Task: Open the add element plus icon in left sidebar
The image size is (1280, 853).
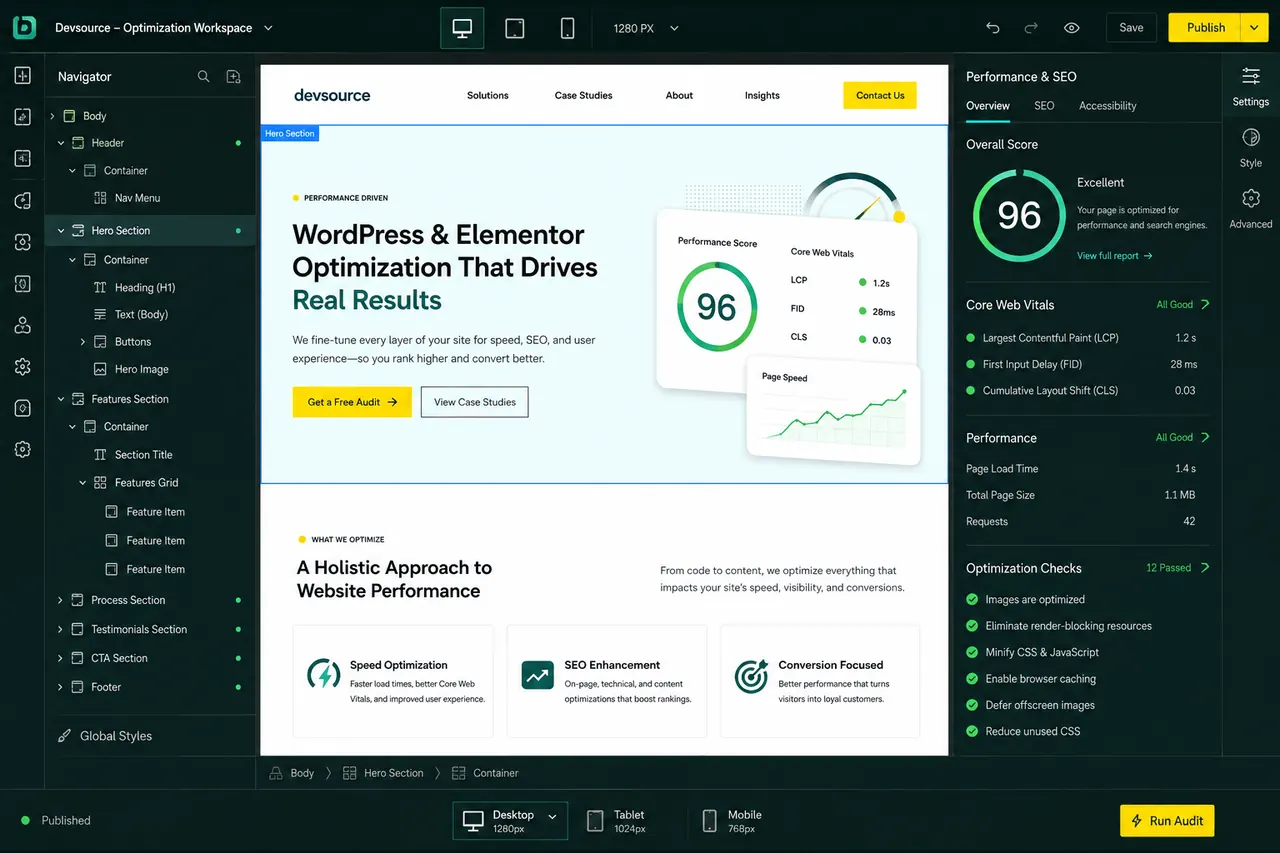Action: 22,76
